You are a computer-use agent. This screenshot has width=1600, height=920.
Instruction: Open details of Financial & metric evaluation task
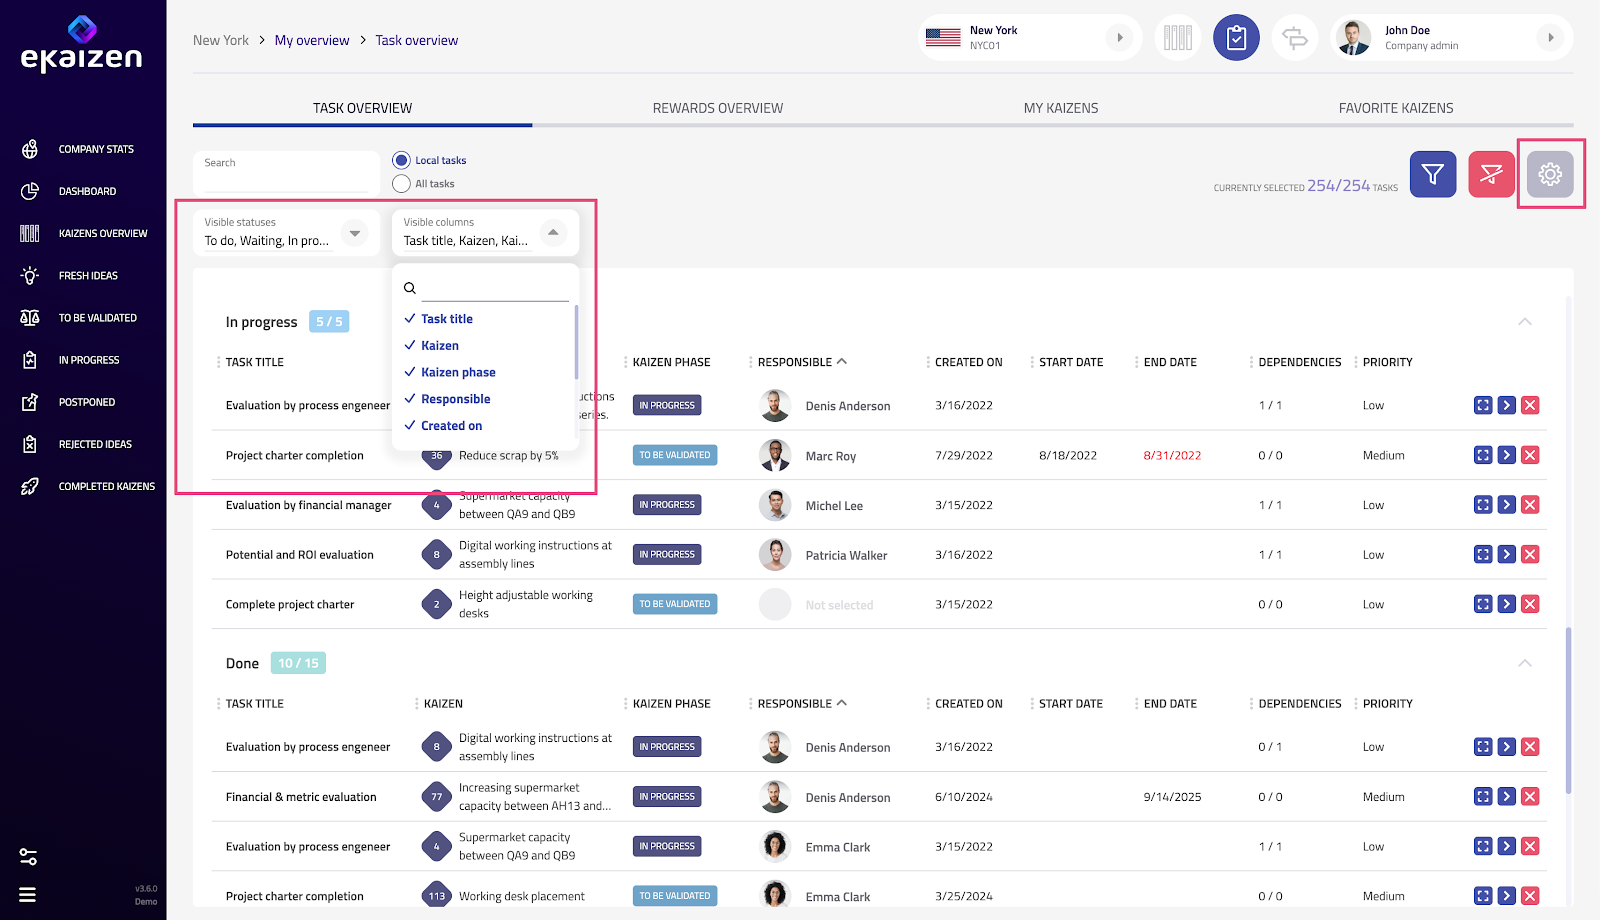pyautogui.click(x=1483, y=797)
